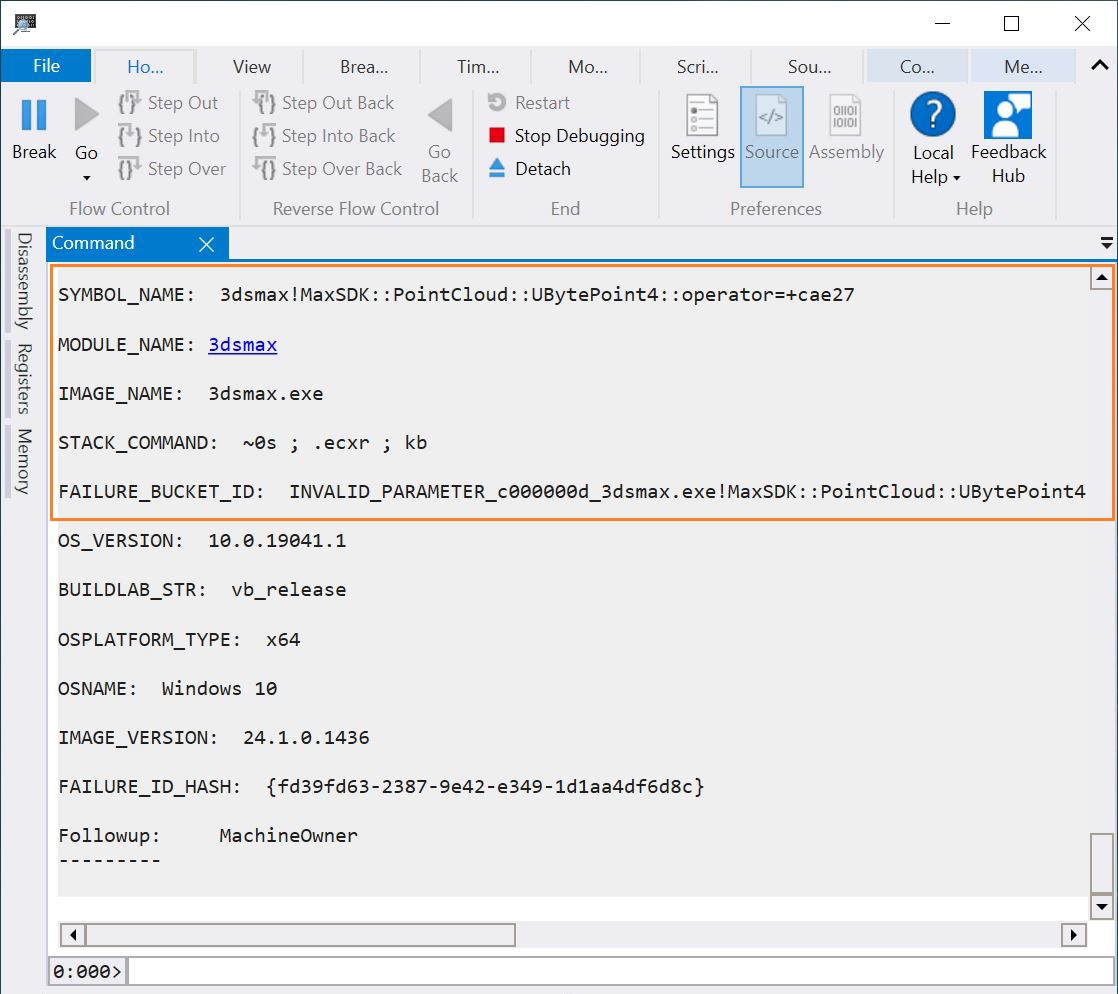The height and width of the screenshot is (994, 1118).
Task: Click the horizontal scrollbar thumb
Action: (x=300, y=934)
